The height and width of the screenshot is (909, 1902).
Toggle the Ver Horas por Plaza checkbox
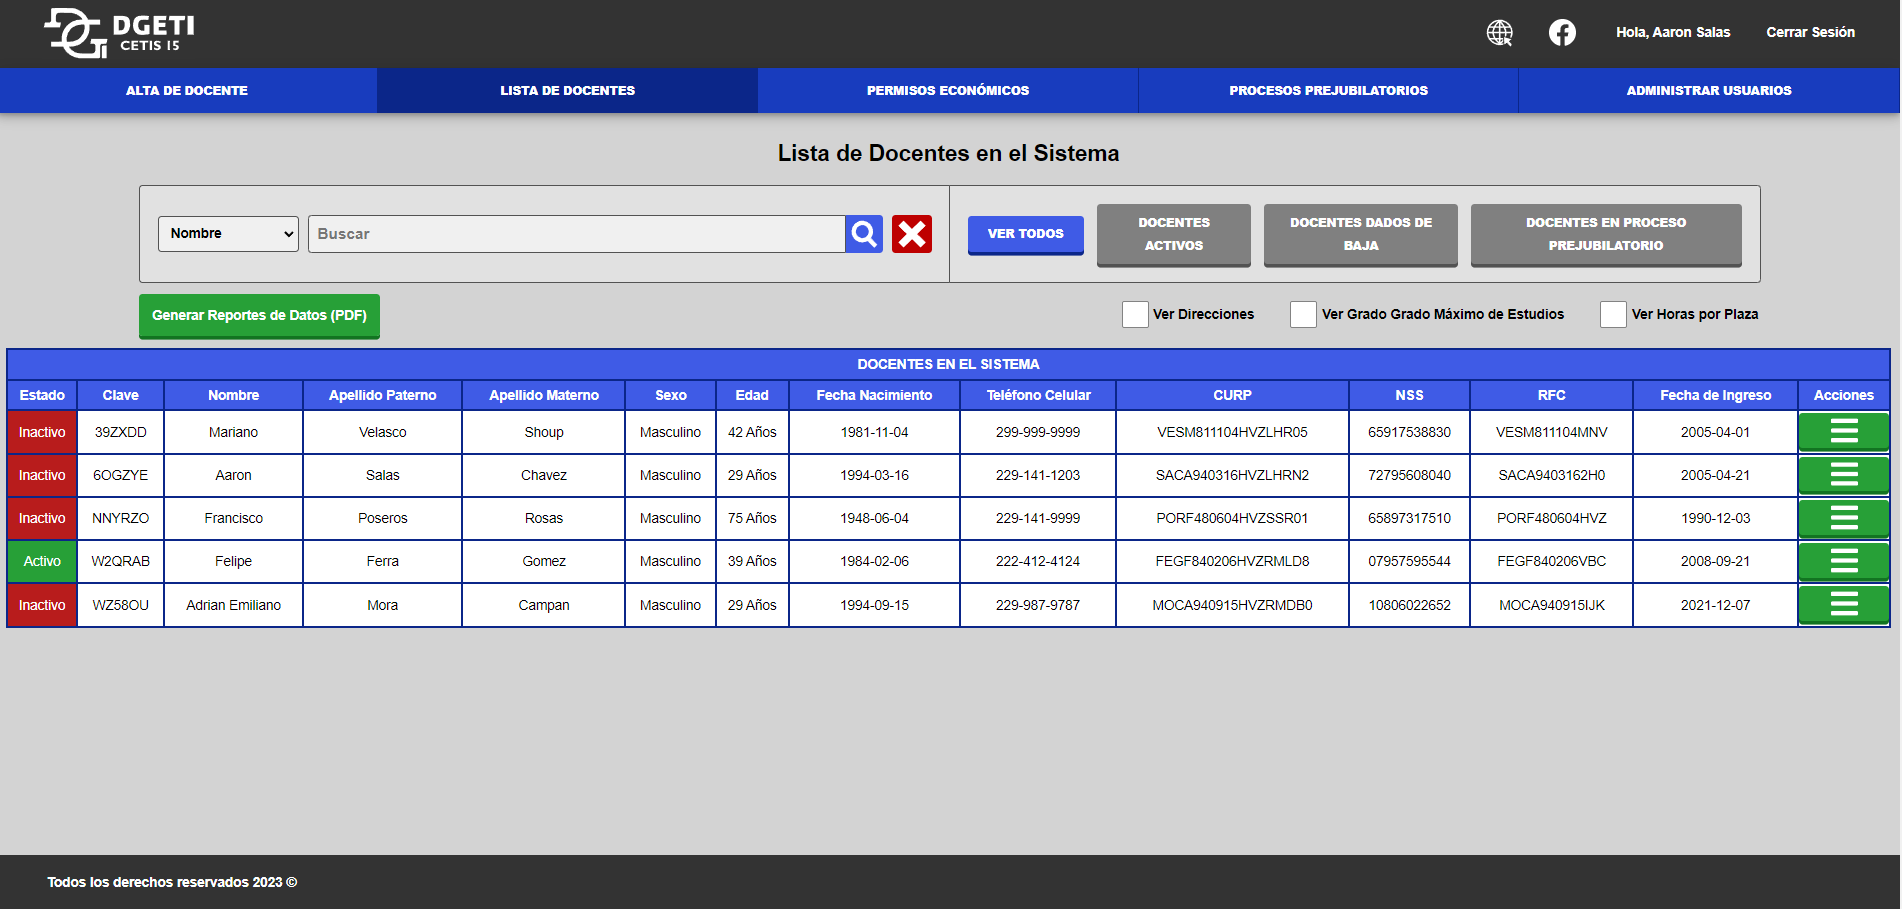1612,314
